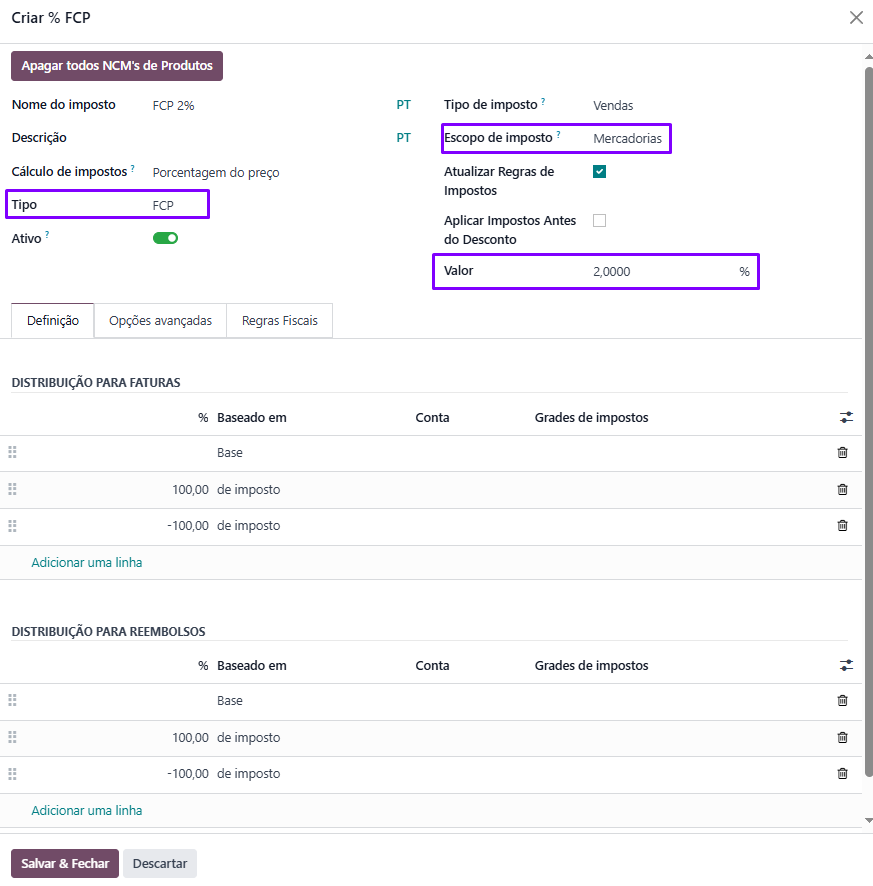The width and height of the screenshot is (873, 886).
Task: Click Conta column header in refunds table
Action: [432, 666]
